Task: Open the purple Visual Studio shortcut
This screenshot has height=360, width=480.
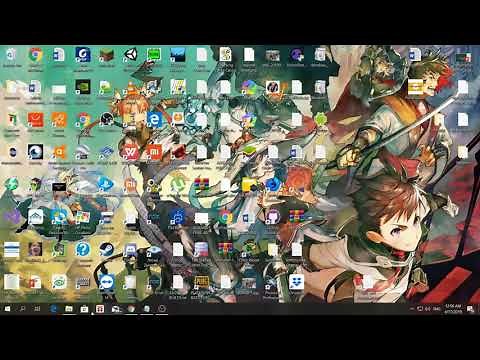Action: 11,217
